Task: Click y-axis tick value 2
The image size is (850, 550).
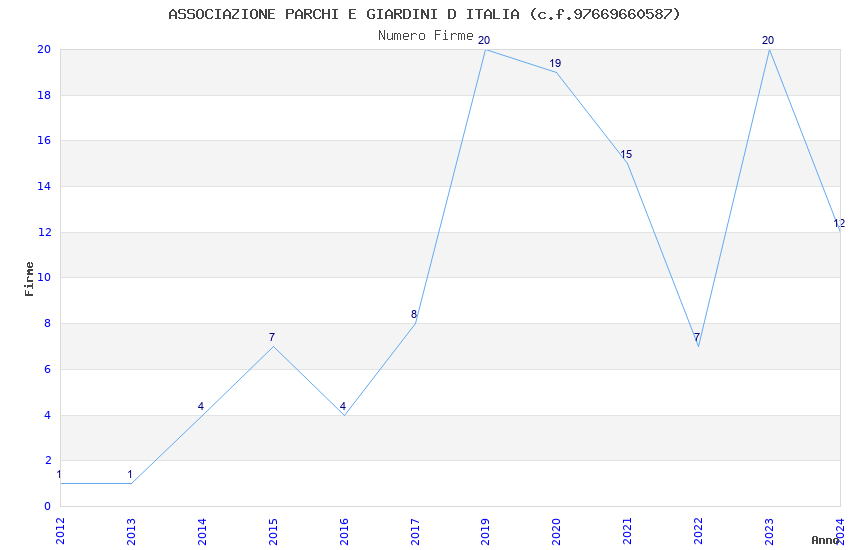Action: click(48, 460)
